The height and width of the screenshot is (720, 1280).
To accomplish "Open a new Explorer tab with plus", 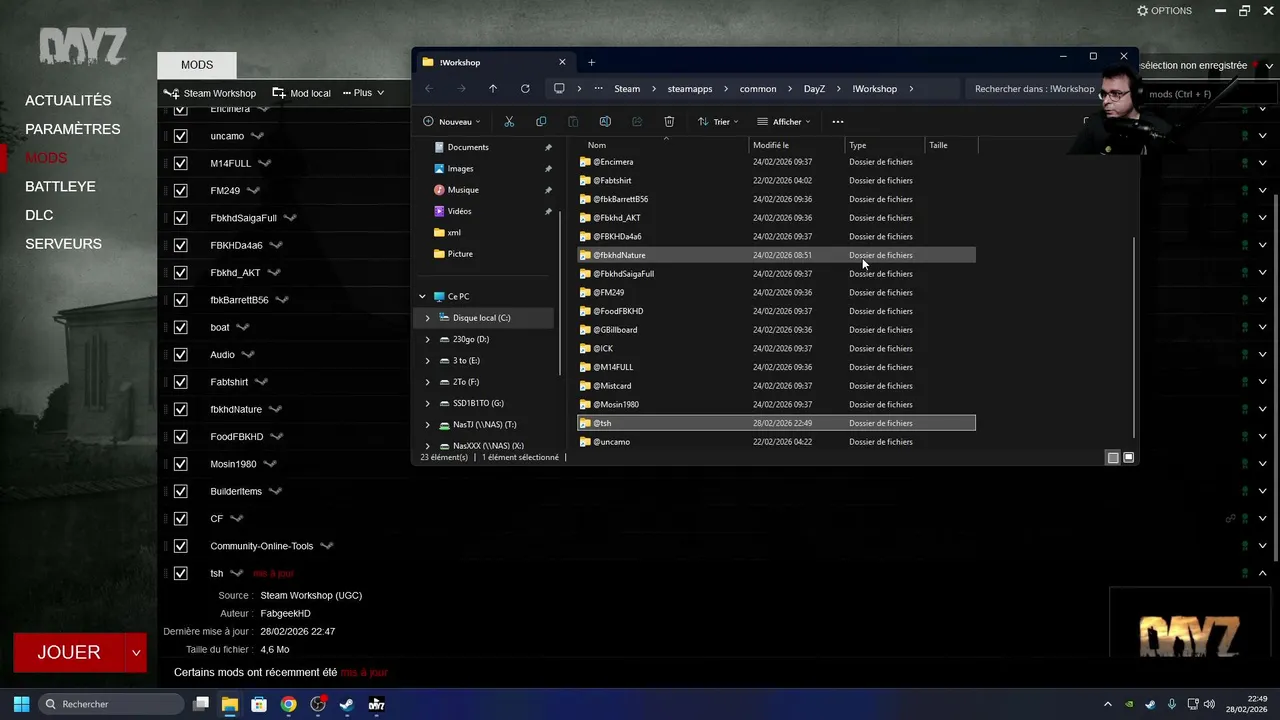I will [x=591, y=62].
